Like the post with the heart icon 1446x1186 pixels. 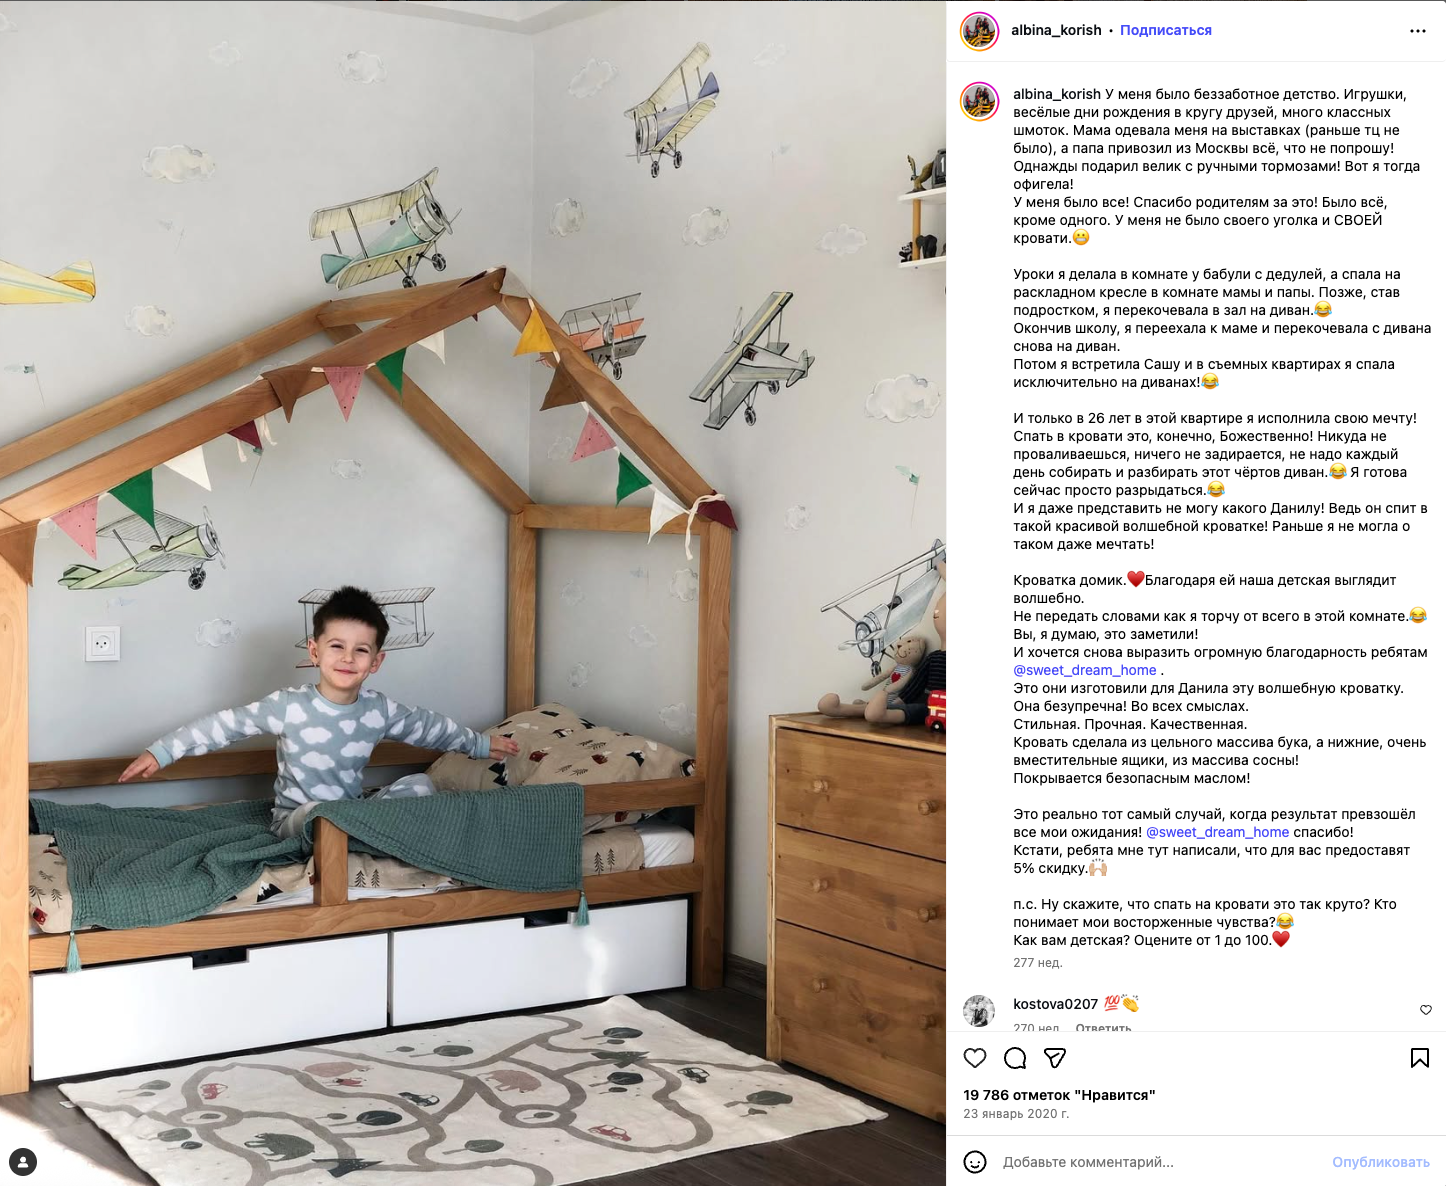tap(975, 1058)
